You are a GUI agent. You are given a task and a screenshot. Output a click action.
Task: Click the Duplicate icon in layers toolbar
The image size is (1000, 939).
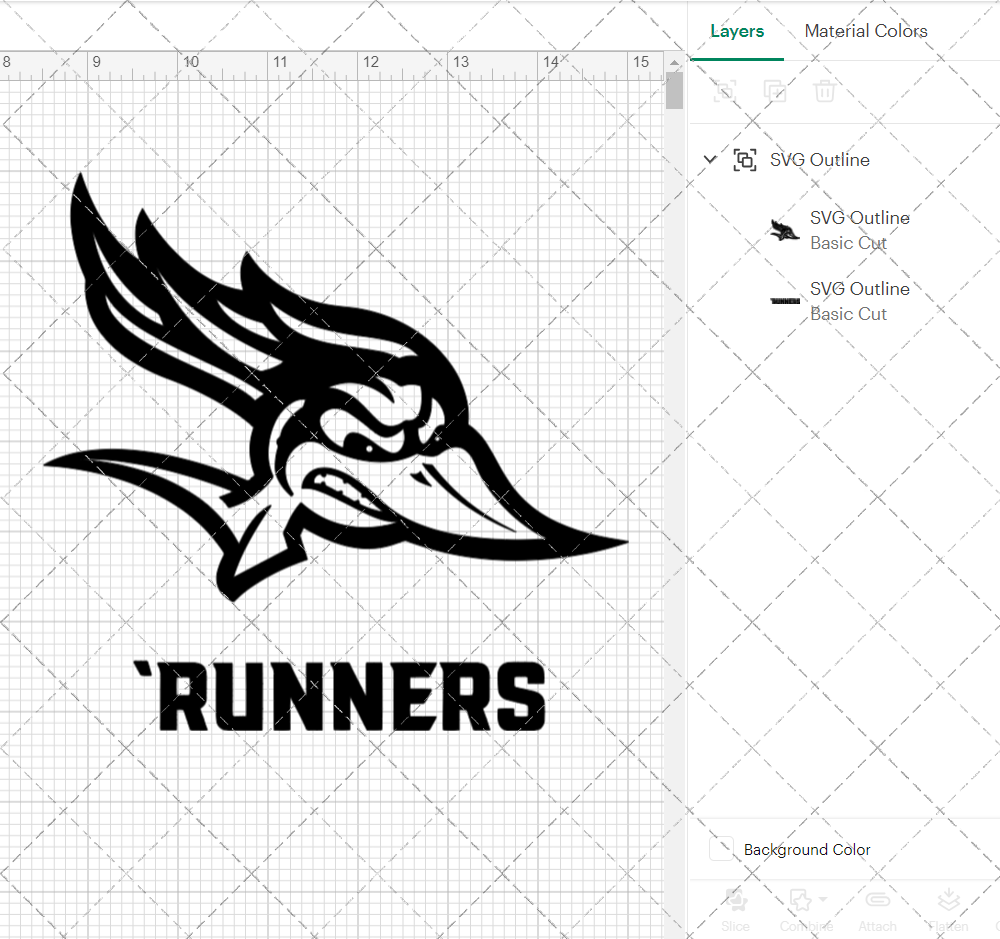point(775,91)
